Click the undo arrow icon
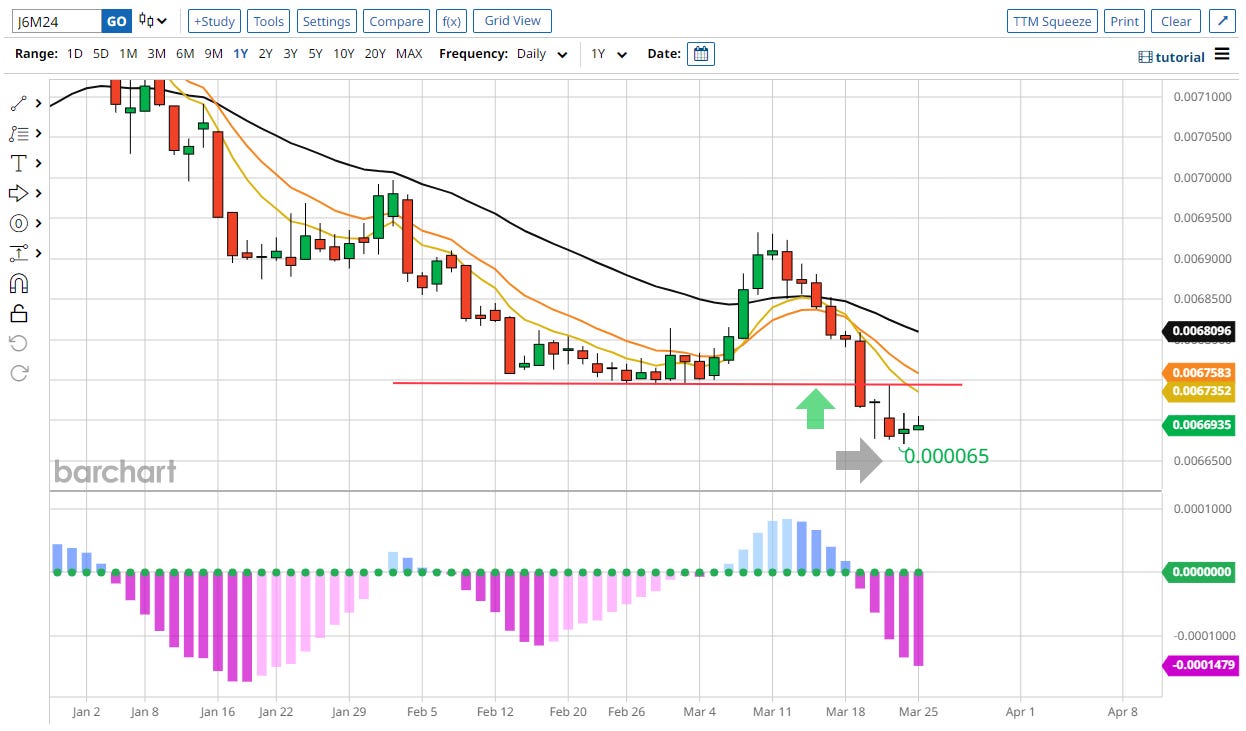This screenshot has height=731, width=1246. pyautogui.click(x=18, y=343)
